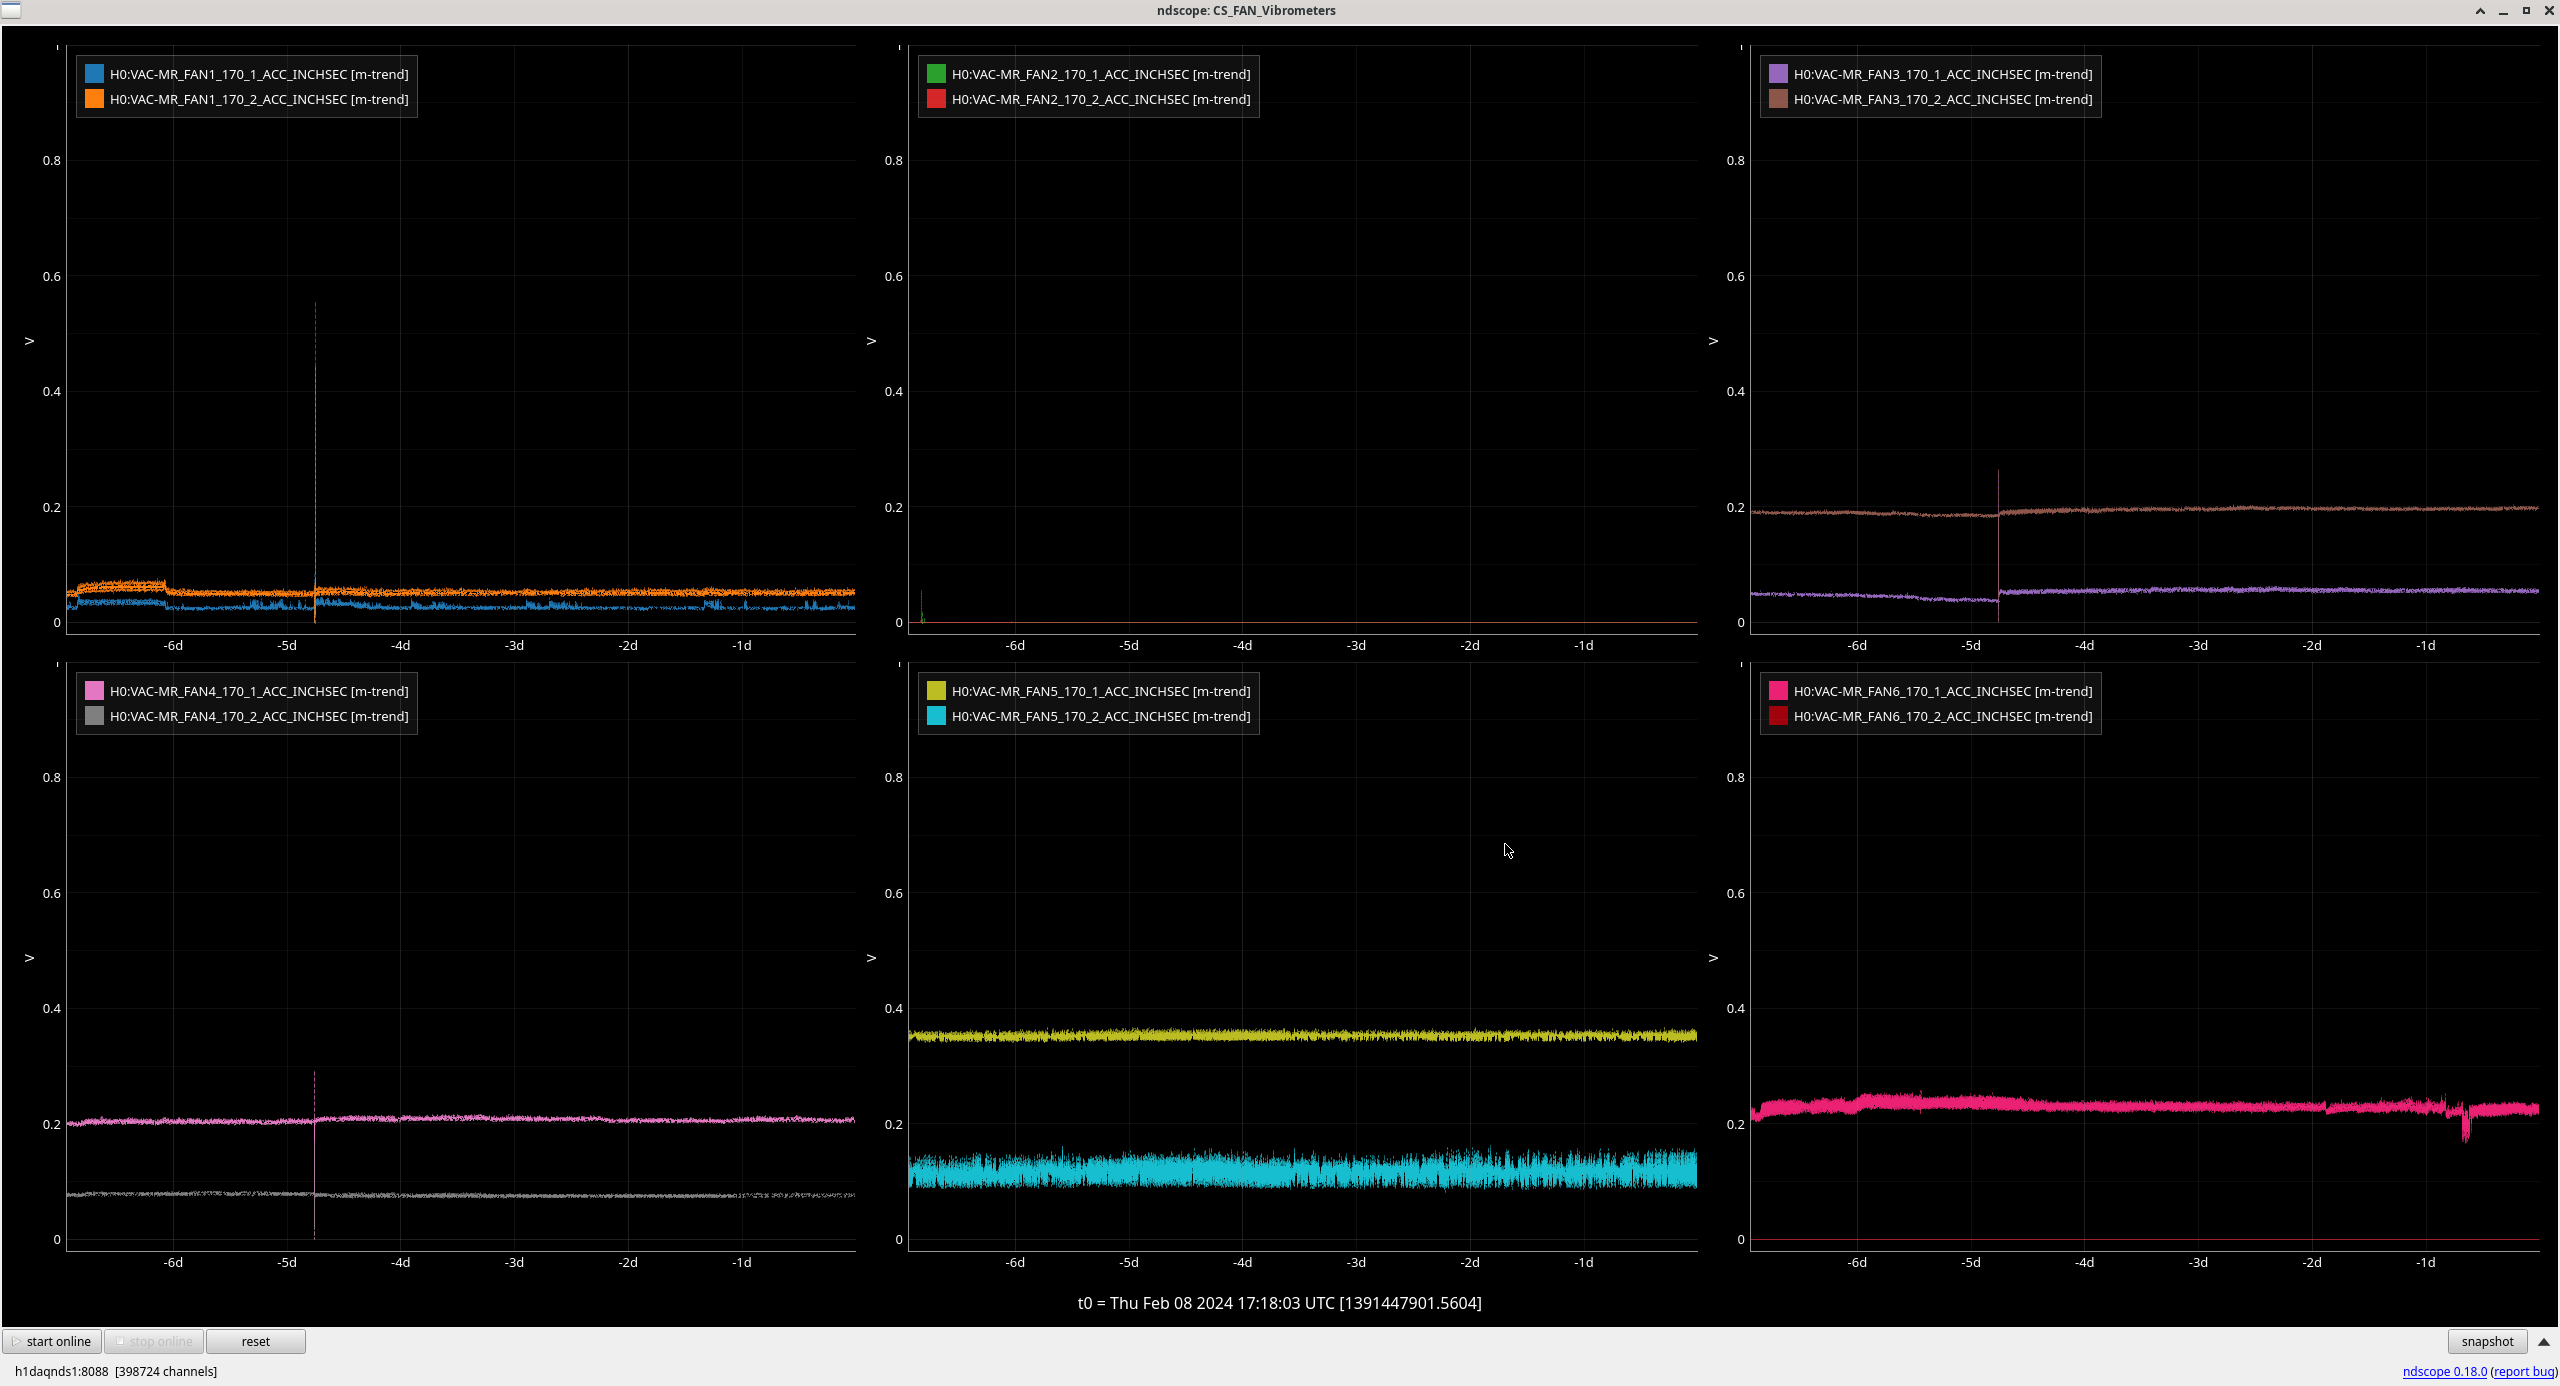This screenshot has height=1386, width=2560.
Task: Select H0:VAC-MR_FAN1_170_1_ACC_INCHSEC legend label
Action: point(259,74)
